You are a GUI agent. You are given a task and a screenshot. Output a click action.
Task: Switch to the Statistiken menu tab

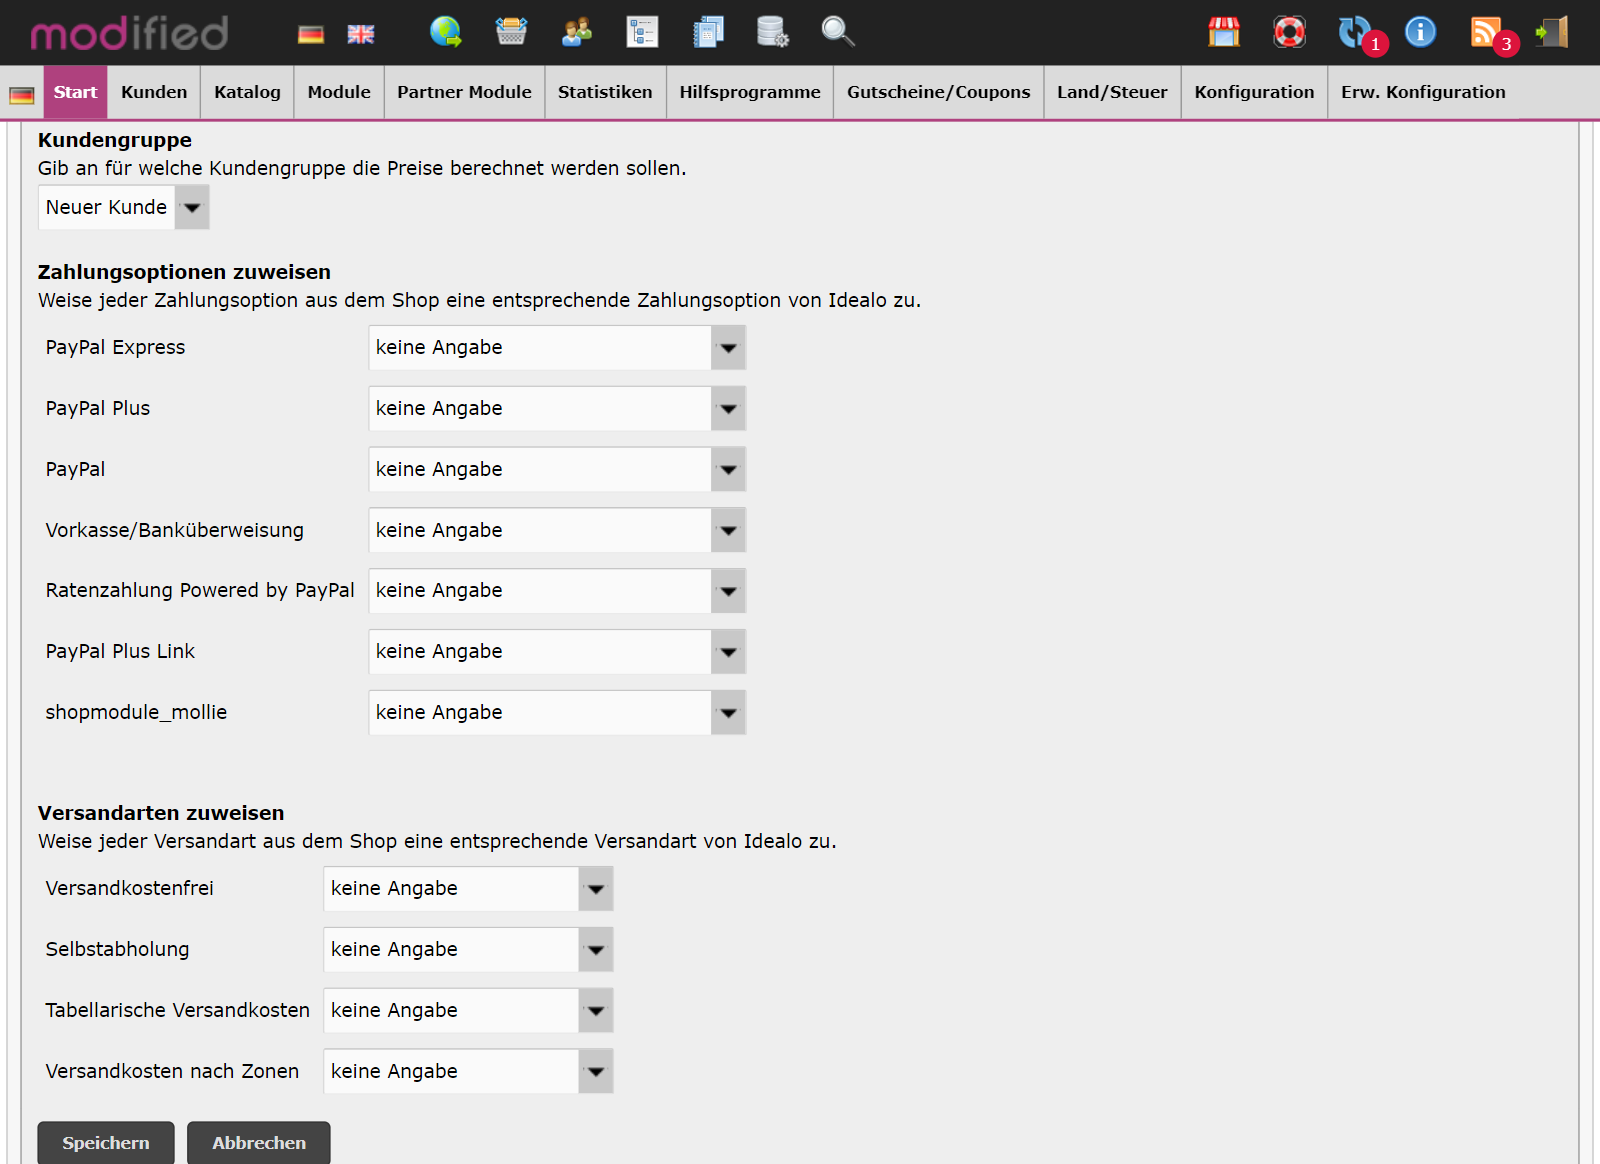click(605, 92)
